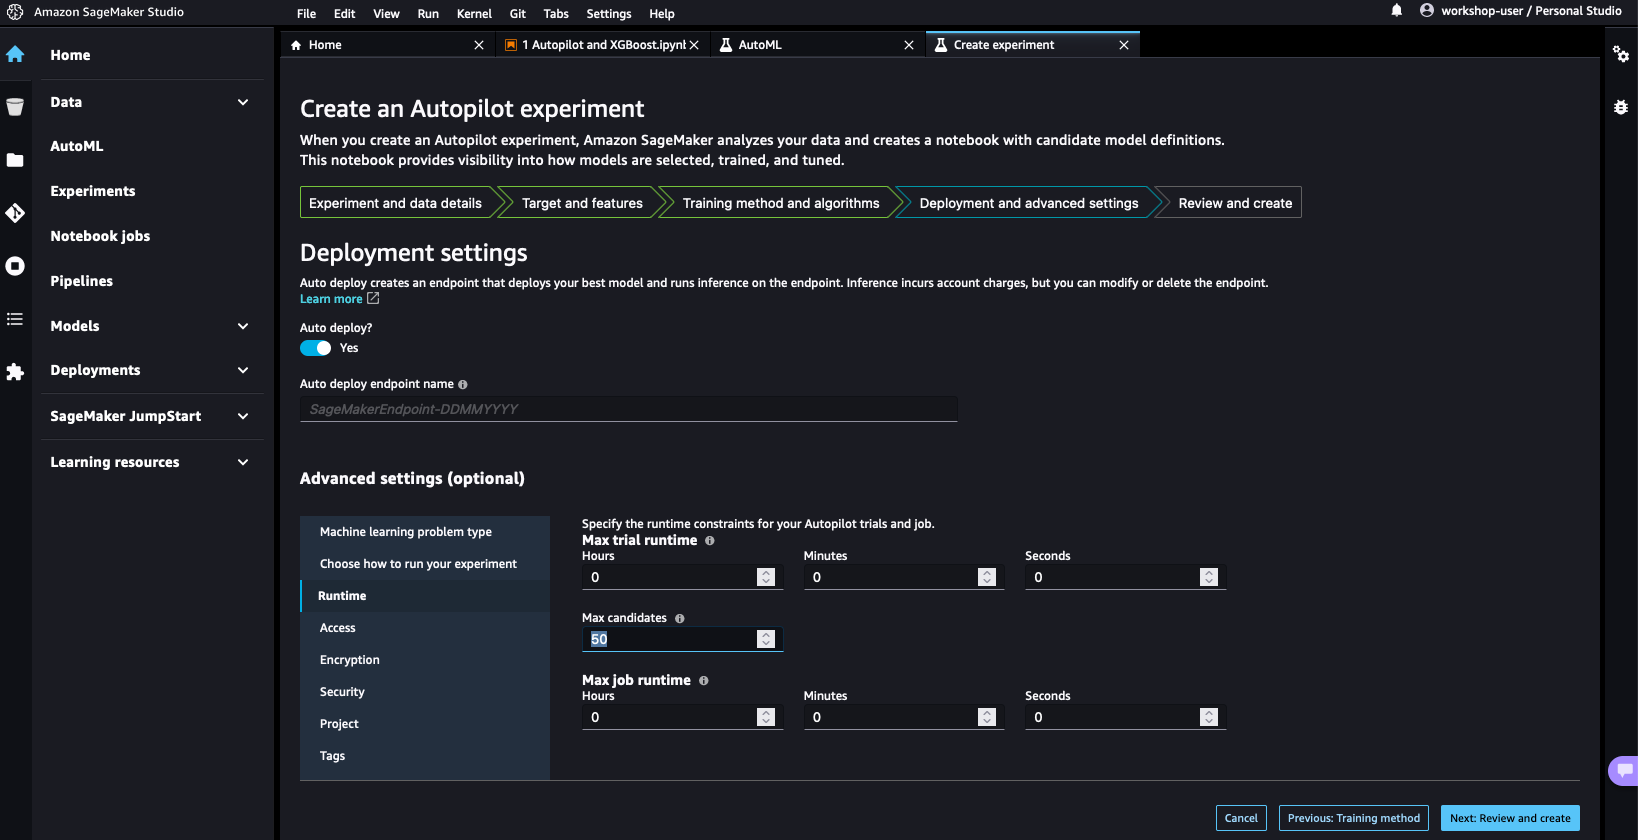Close the Home tab
Viewport: 1638px width, 840px height.
479,45
